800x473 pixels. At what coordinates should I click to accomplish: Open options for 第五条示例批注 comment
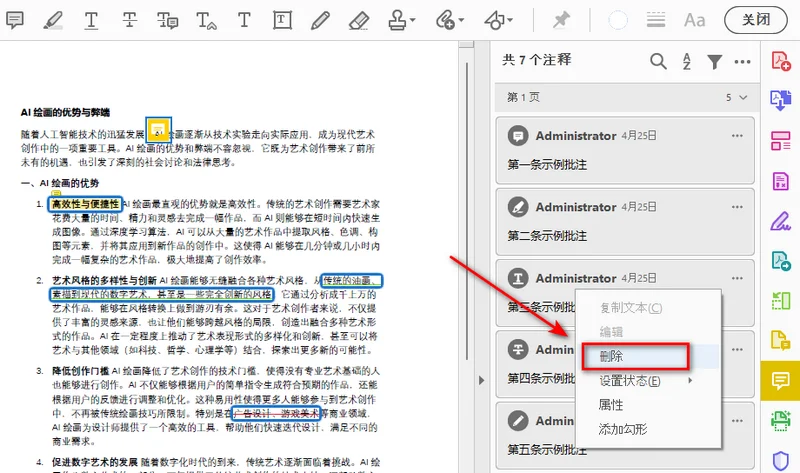pos(737,421)
